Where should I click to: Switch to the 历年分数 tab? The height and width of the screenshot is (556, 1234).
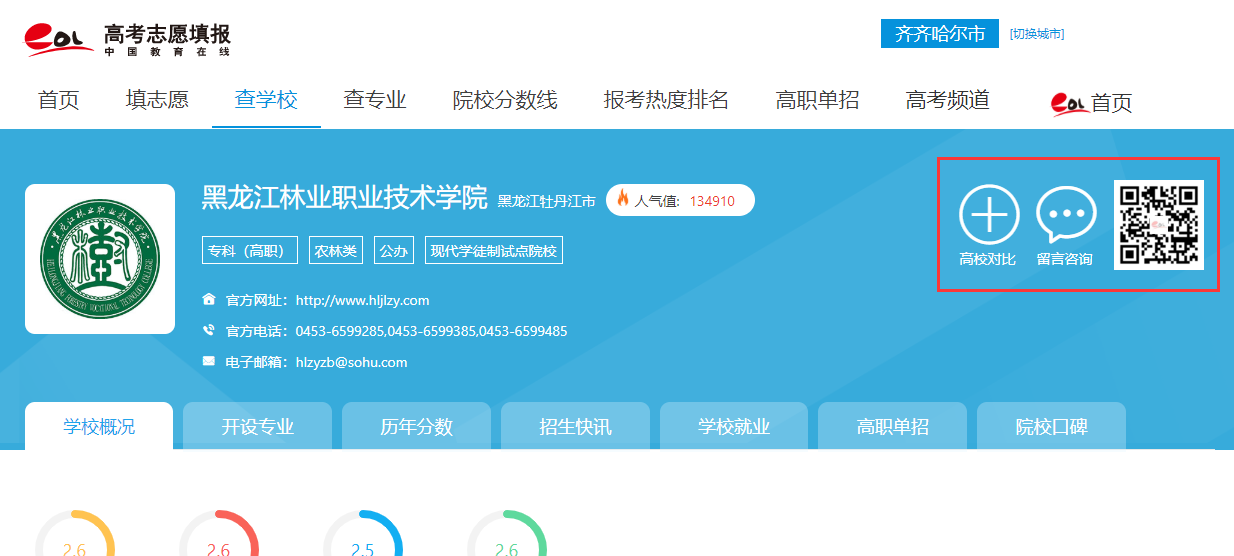pyautogui.click(x=416, y=426)
